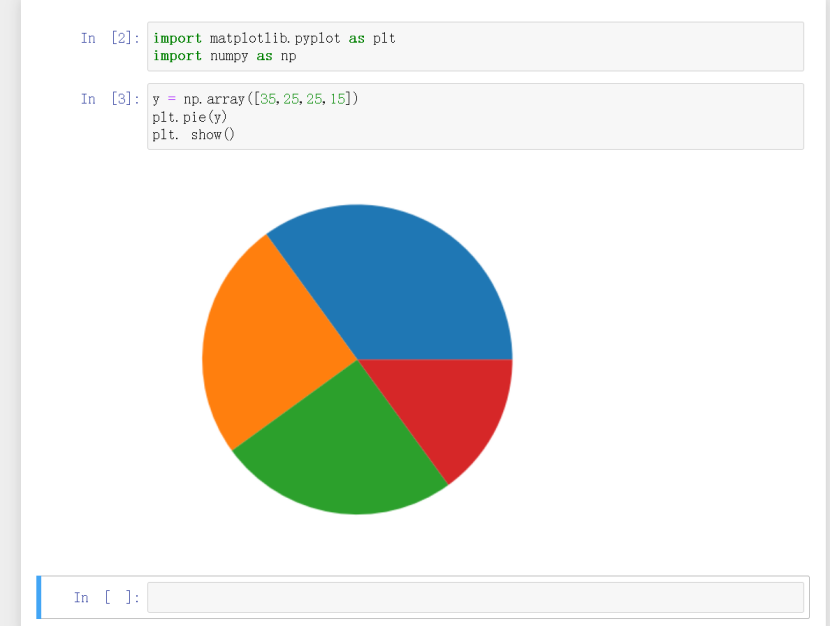This screenshot has width=831, height=626.
Task: Click the code cell containing np.array line
Action: point(475,117)
